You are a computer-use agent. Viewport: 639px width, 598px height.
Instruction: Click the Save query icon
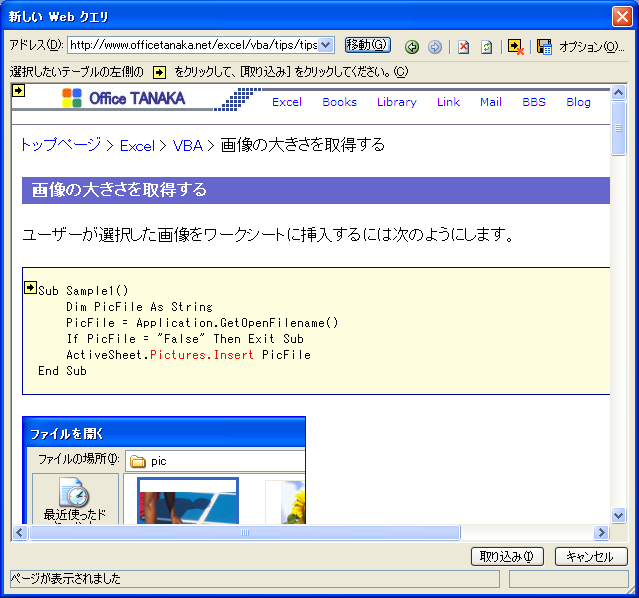544,47
